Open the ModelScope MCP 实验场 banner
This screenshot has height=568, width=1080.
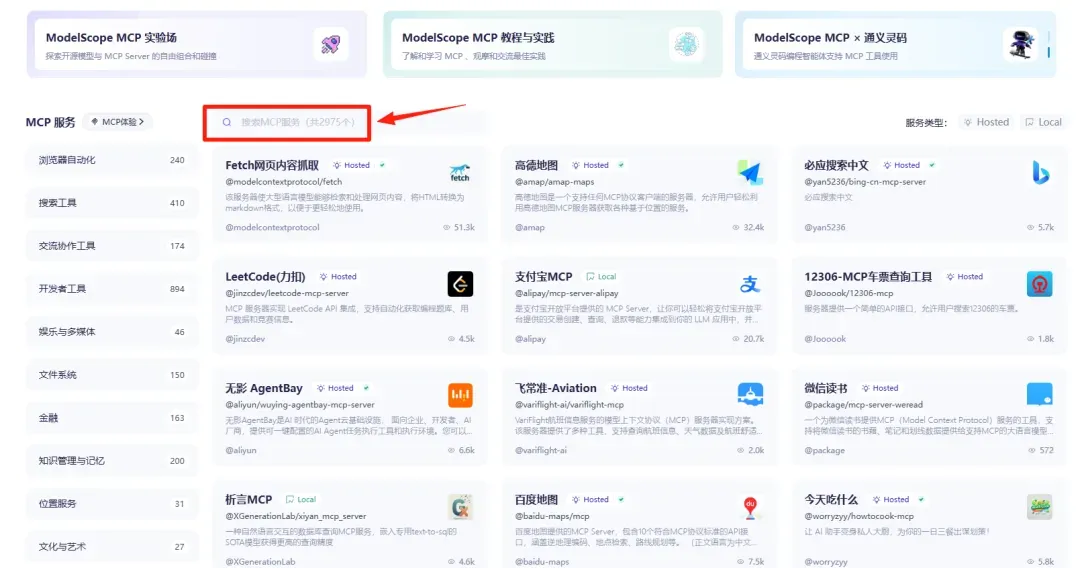click(197, 45)
